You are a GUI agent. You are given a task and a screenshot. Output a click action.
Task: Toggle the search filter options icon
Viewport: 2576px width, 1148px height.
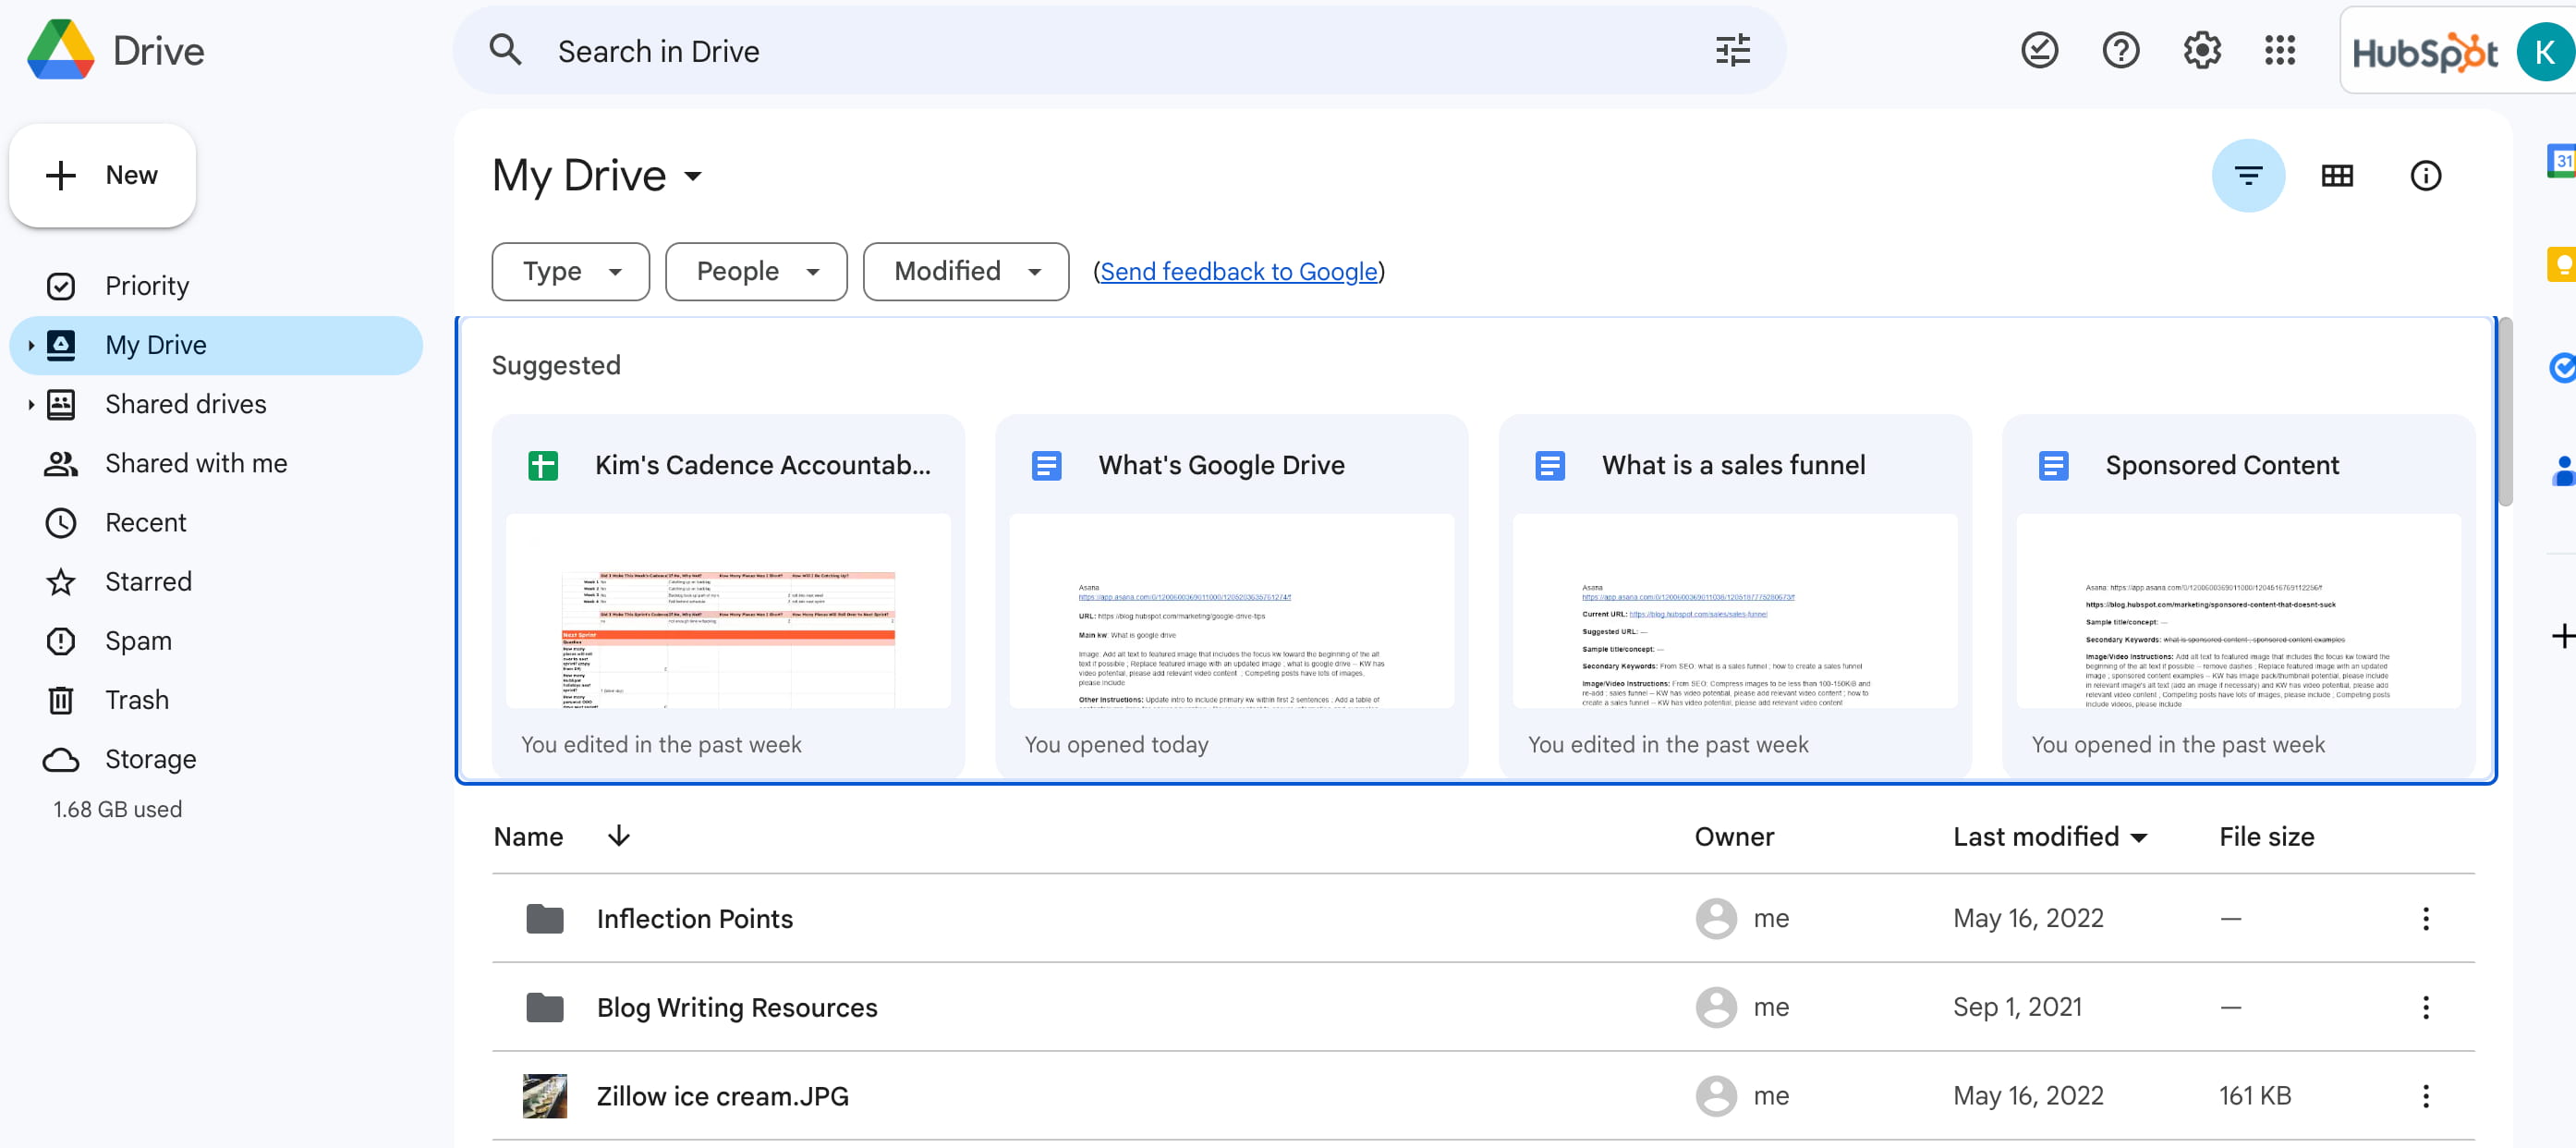click(1738, 51)
